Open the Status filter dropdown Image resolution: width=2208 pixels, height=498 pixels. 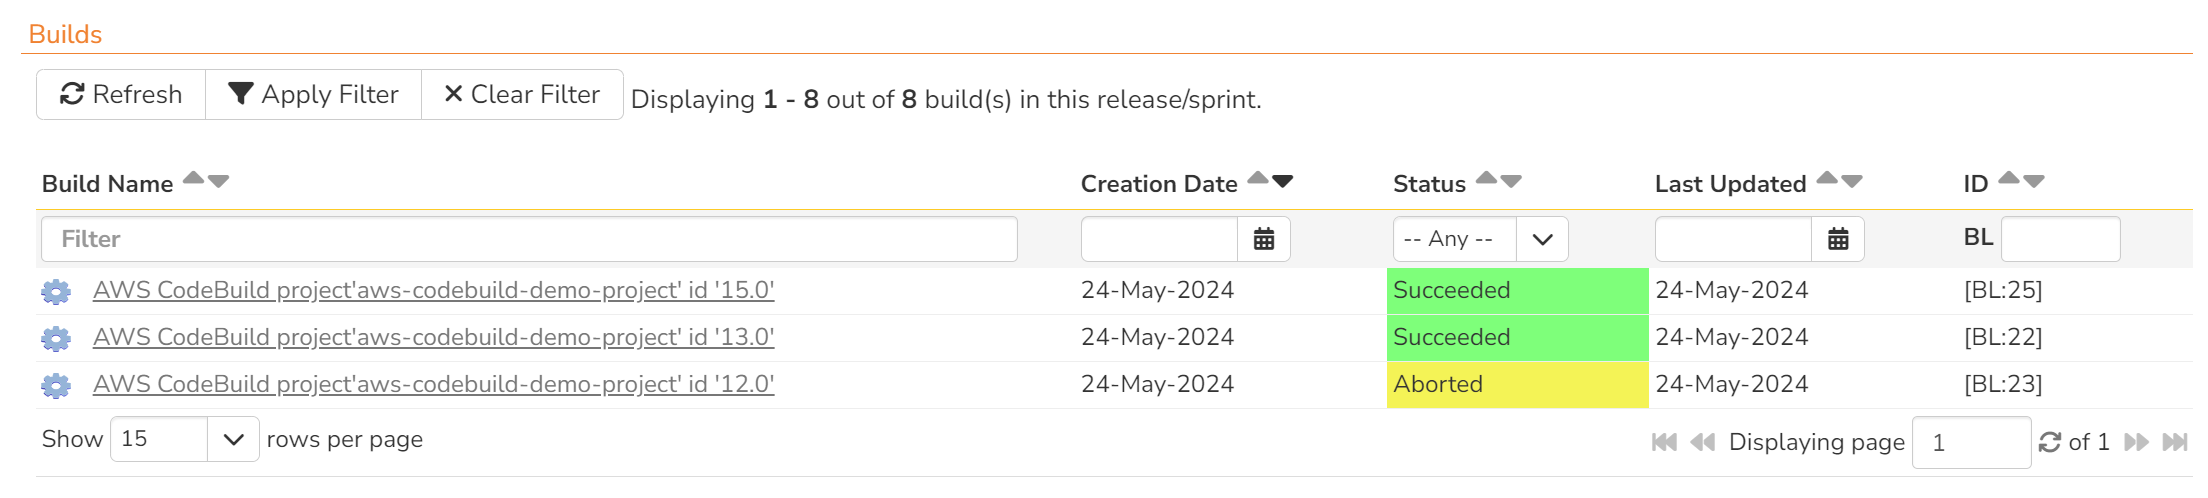point(1480,239)
